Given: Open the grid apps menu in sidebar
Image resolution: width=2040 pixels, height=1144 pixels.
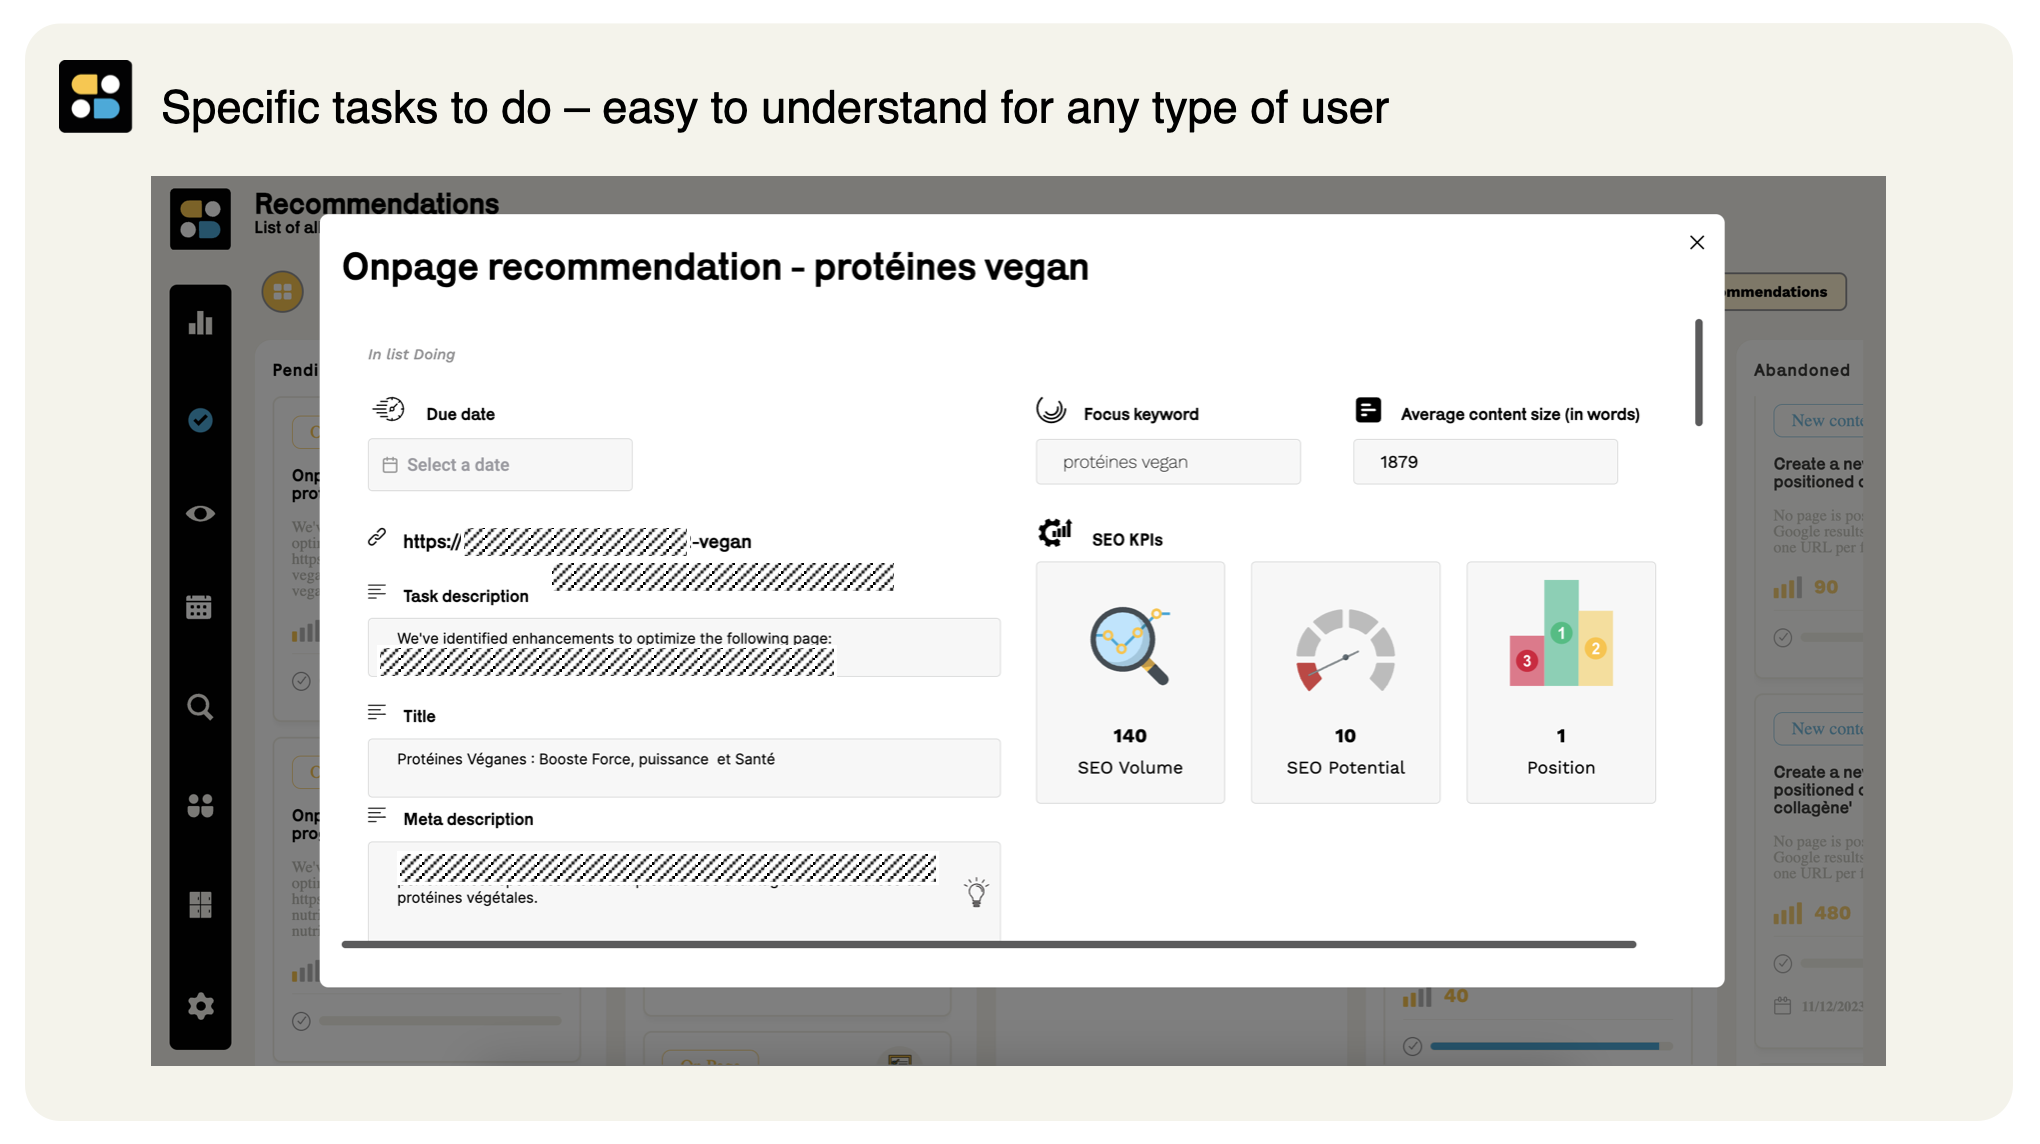Looking at the screenshot, I should coord(200,904).
